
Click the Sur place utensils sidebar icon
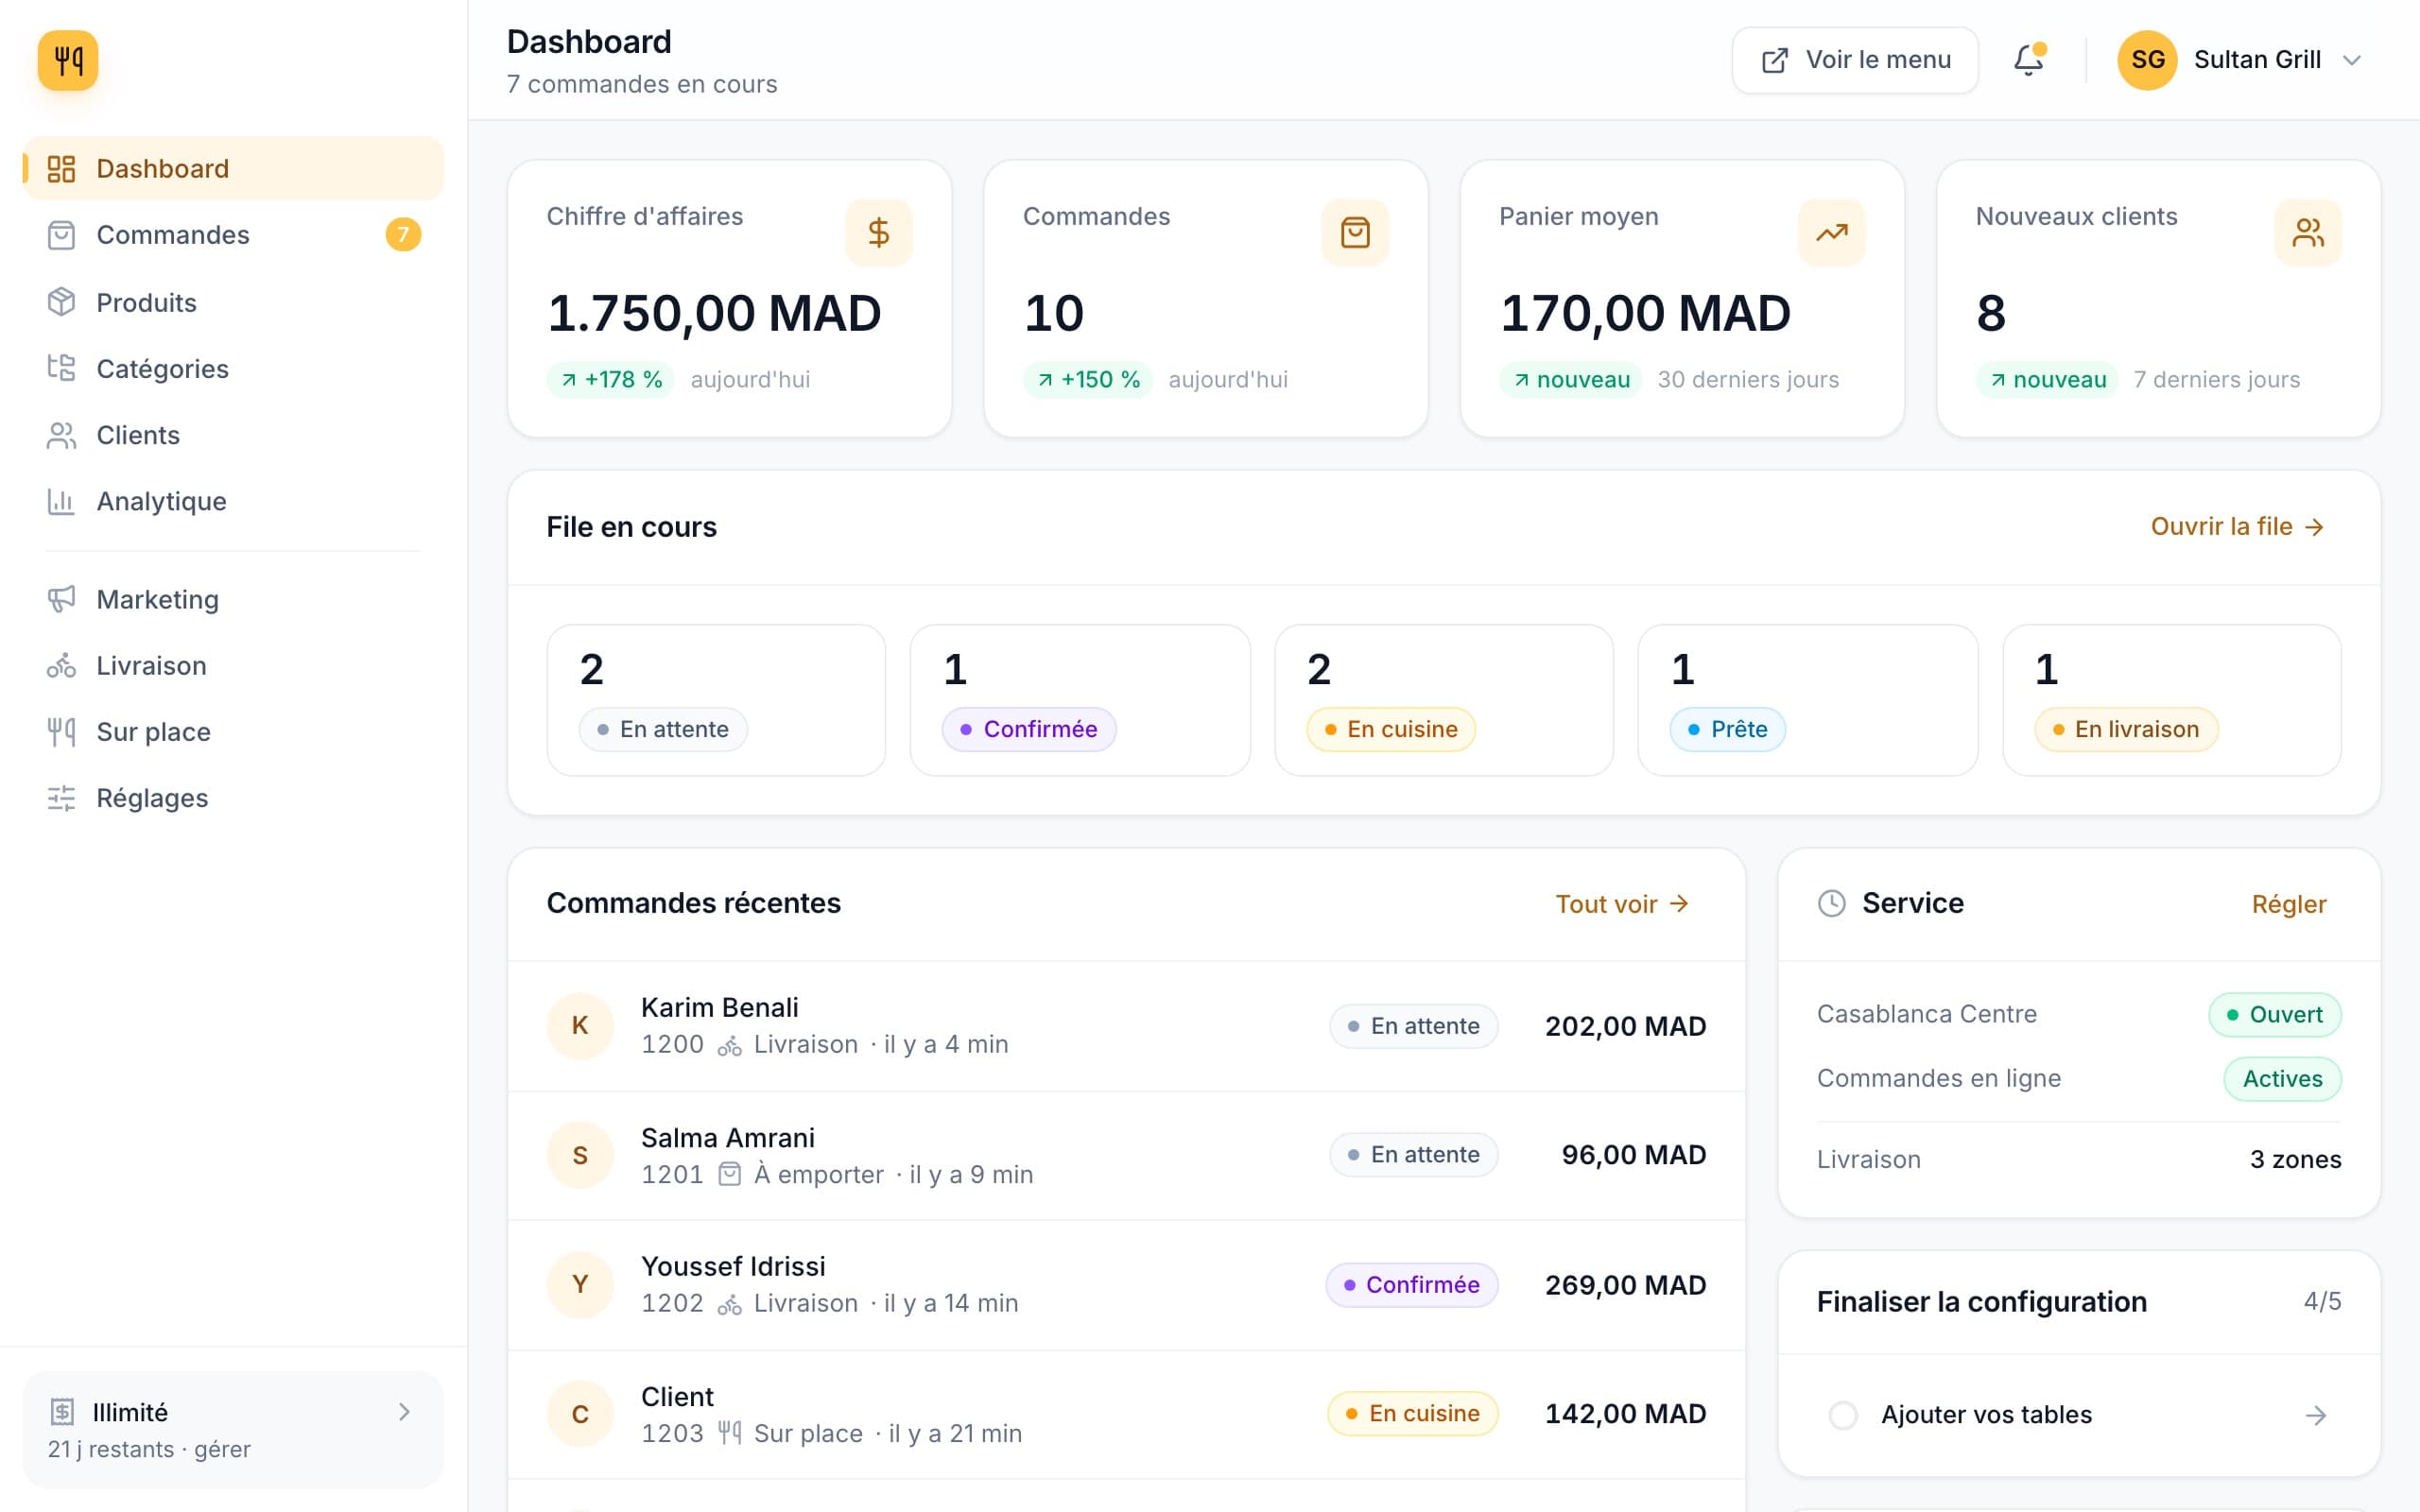coord(61,732)
